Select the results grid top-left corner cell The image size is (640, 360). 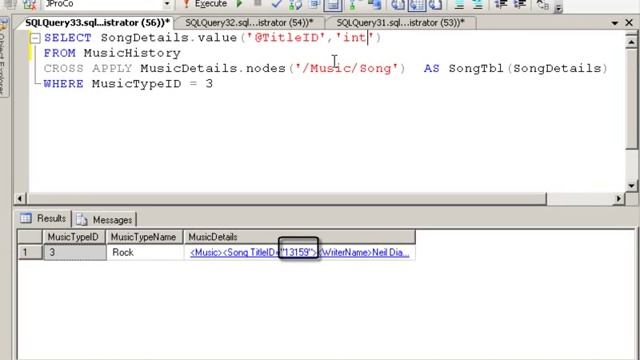[30, 237]
